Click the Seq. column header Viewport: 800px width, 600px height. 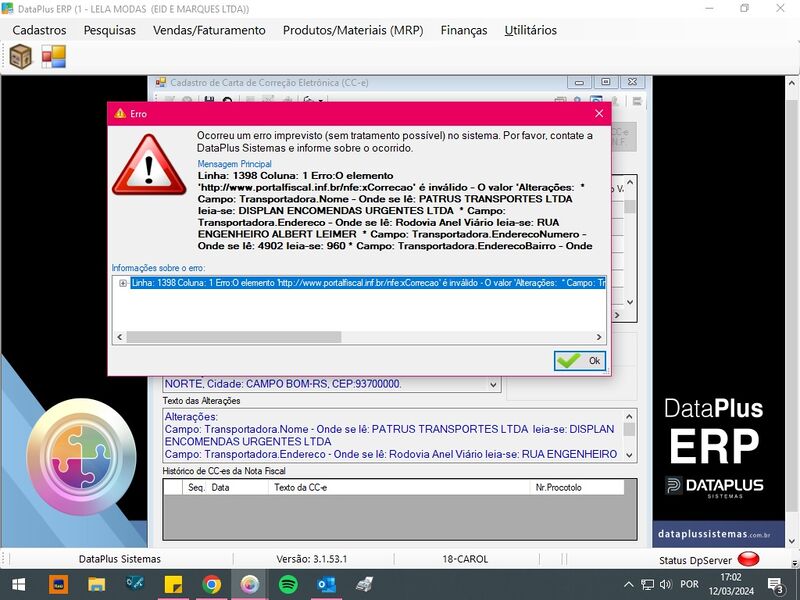pyautogui.click(x=195, y=487)
